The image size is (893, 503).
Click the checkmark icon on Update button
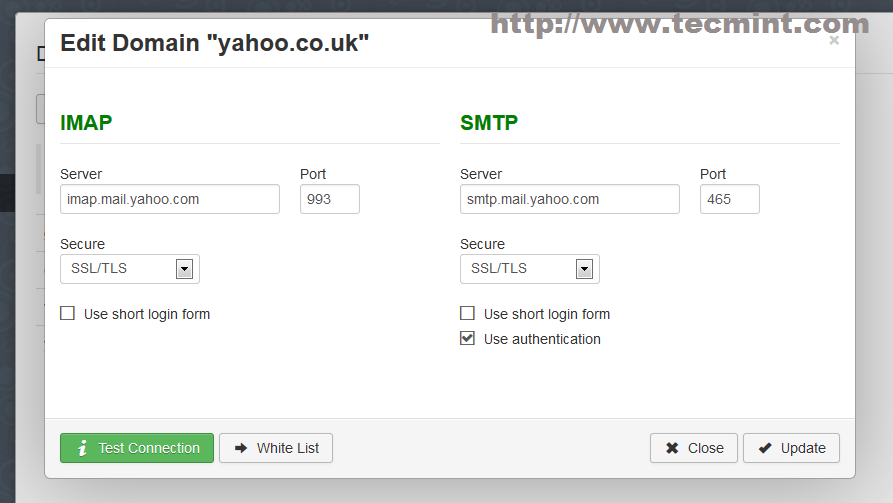tap(765, 448)
